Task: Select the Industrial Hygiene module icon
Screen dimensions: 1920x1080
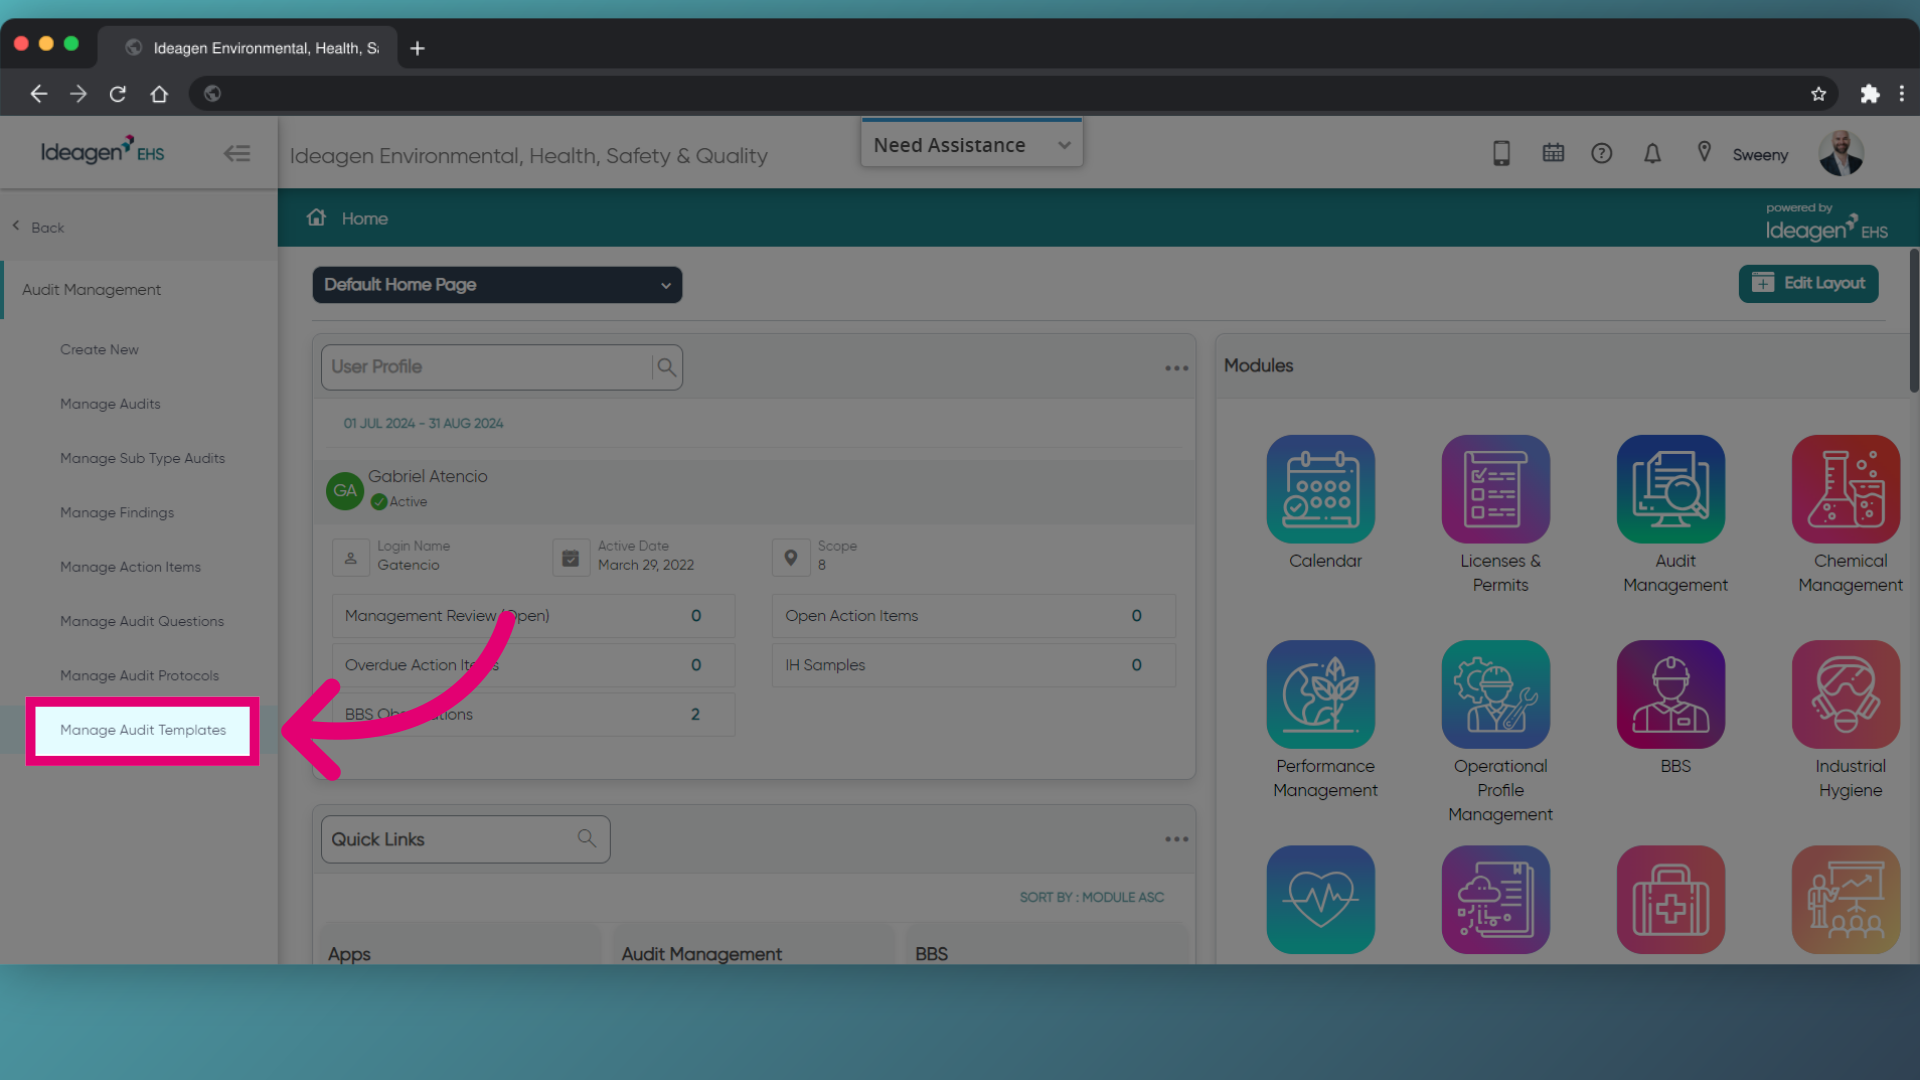Action: [x=1845, y=694]
